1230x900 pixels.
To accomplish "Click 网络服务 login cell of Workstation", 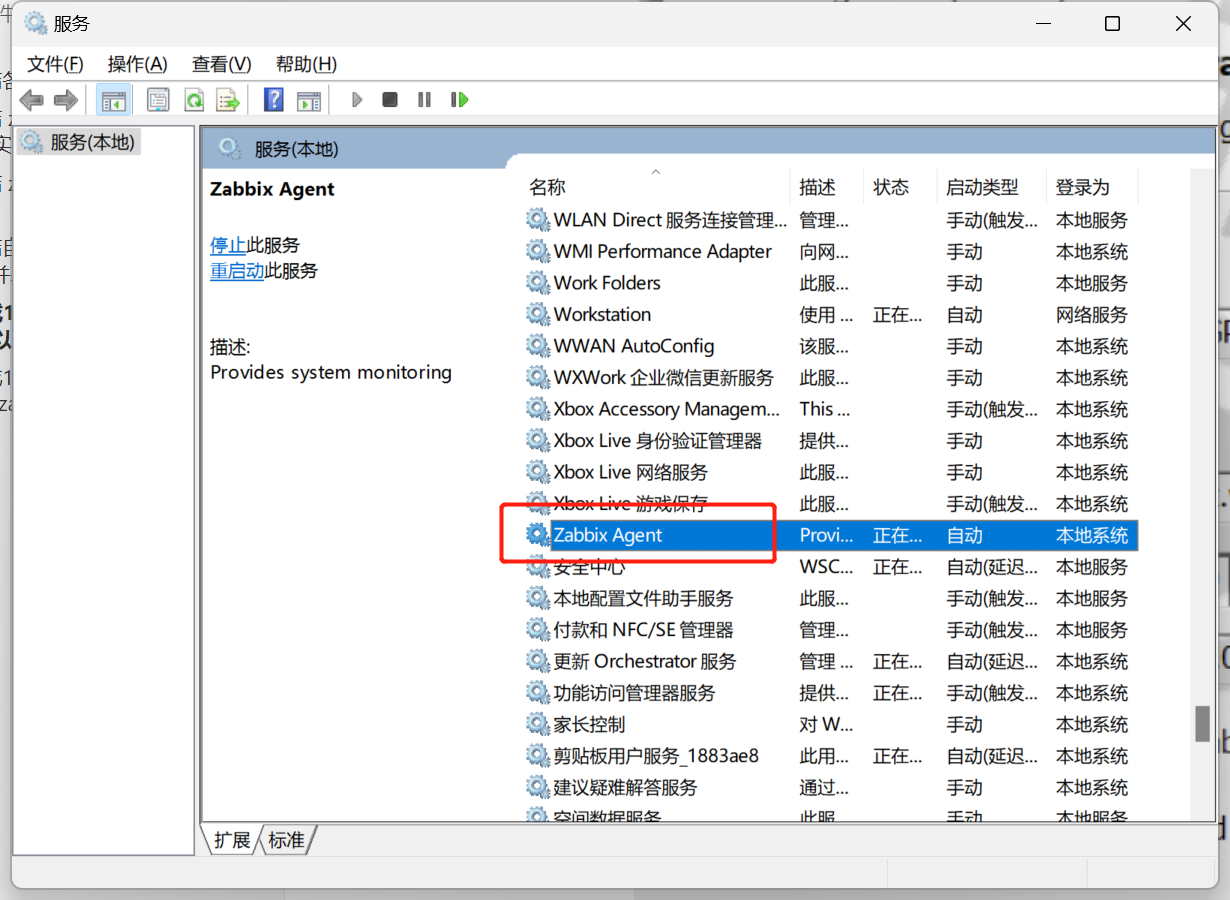I will point(1092,315).
